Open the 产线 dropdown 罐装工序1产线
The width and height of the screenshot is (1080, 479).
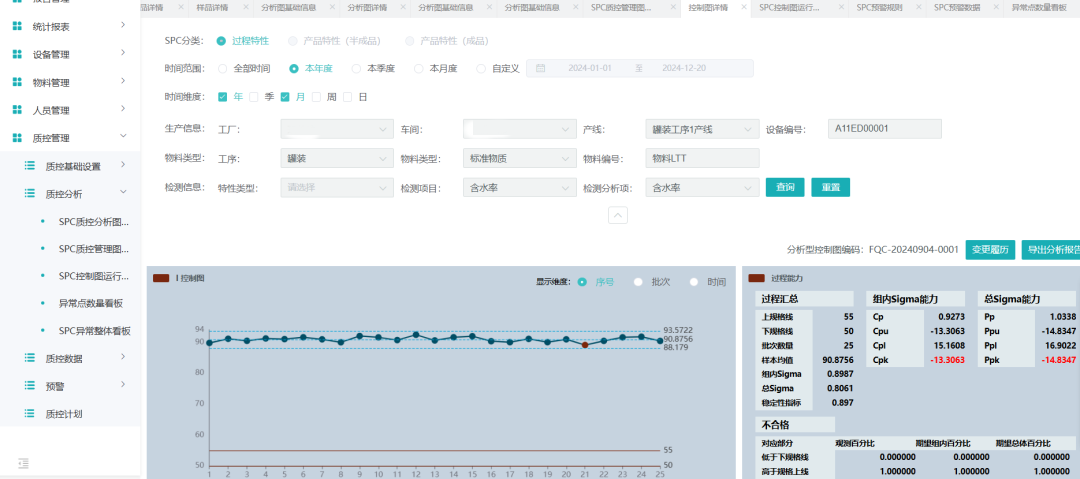tap(701, 129)
